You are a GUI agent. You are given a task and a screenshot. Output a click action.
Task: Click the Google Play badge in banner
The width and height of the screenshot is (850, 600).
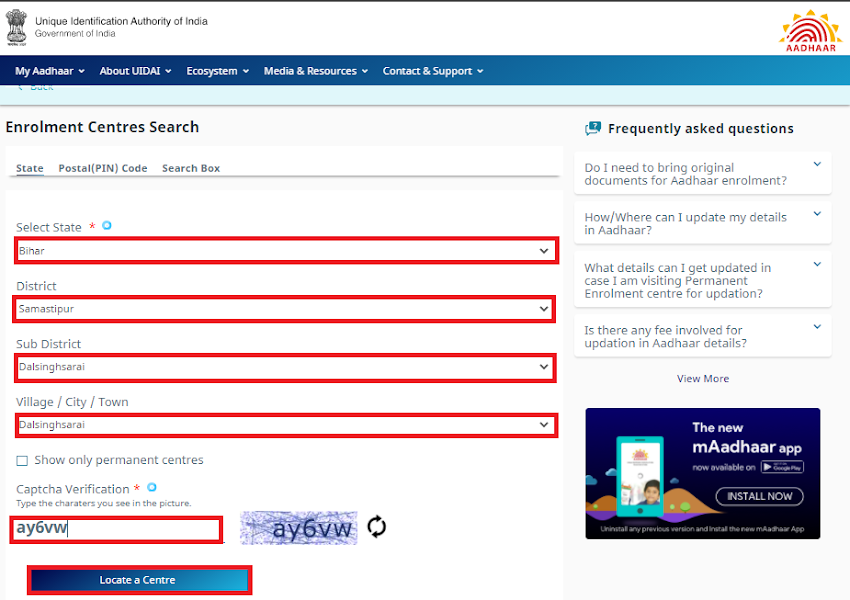pos(782,467)
